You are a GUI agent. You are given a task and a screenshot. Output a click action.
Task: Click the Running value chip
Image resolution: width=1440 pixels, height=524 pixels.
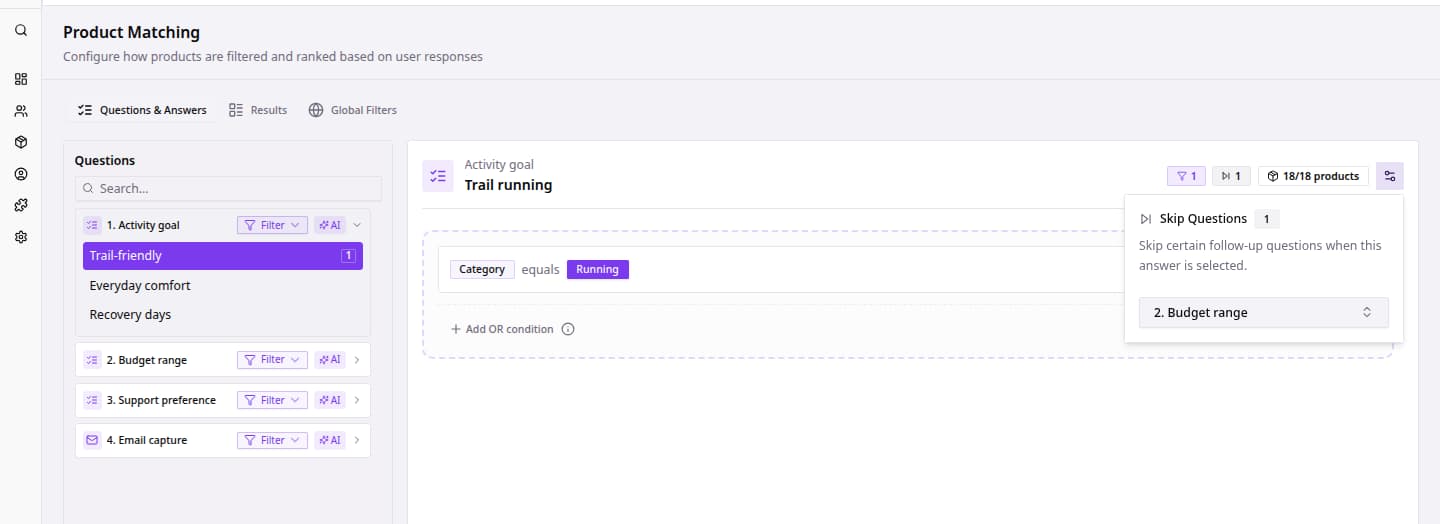coord(597,269)
